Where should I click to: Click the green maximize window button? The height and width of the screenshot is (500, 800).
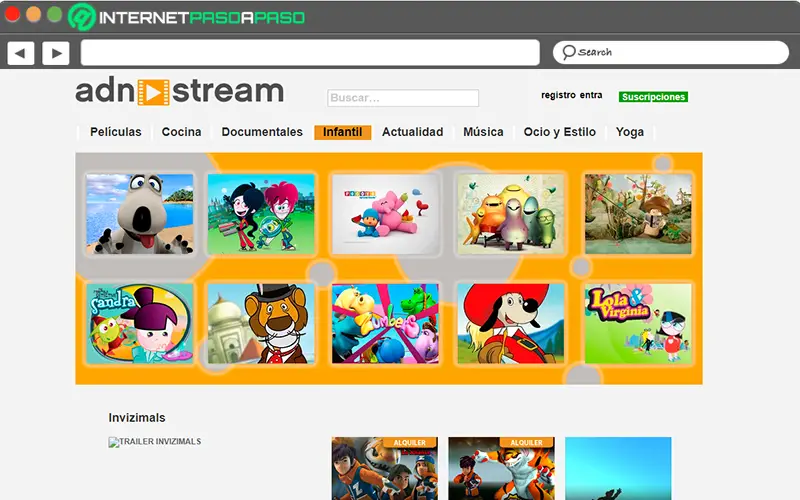tap(55, 14)
